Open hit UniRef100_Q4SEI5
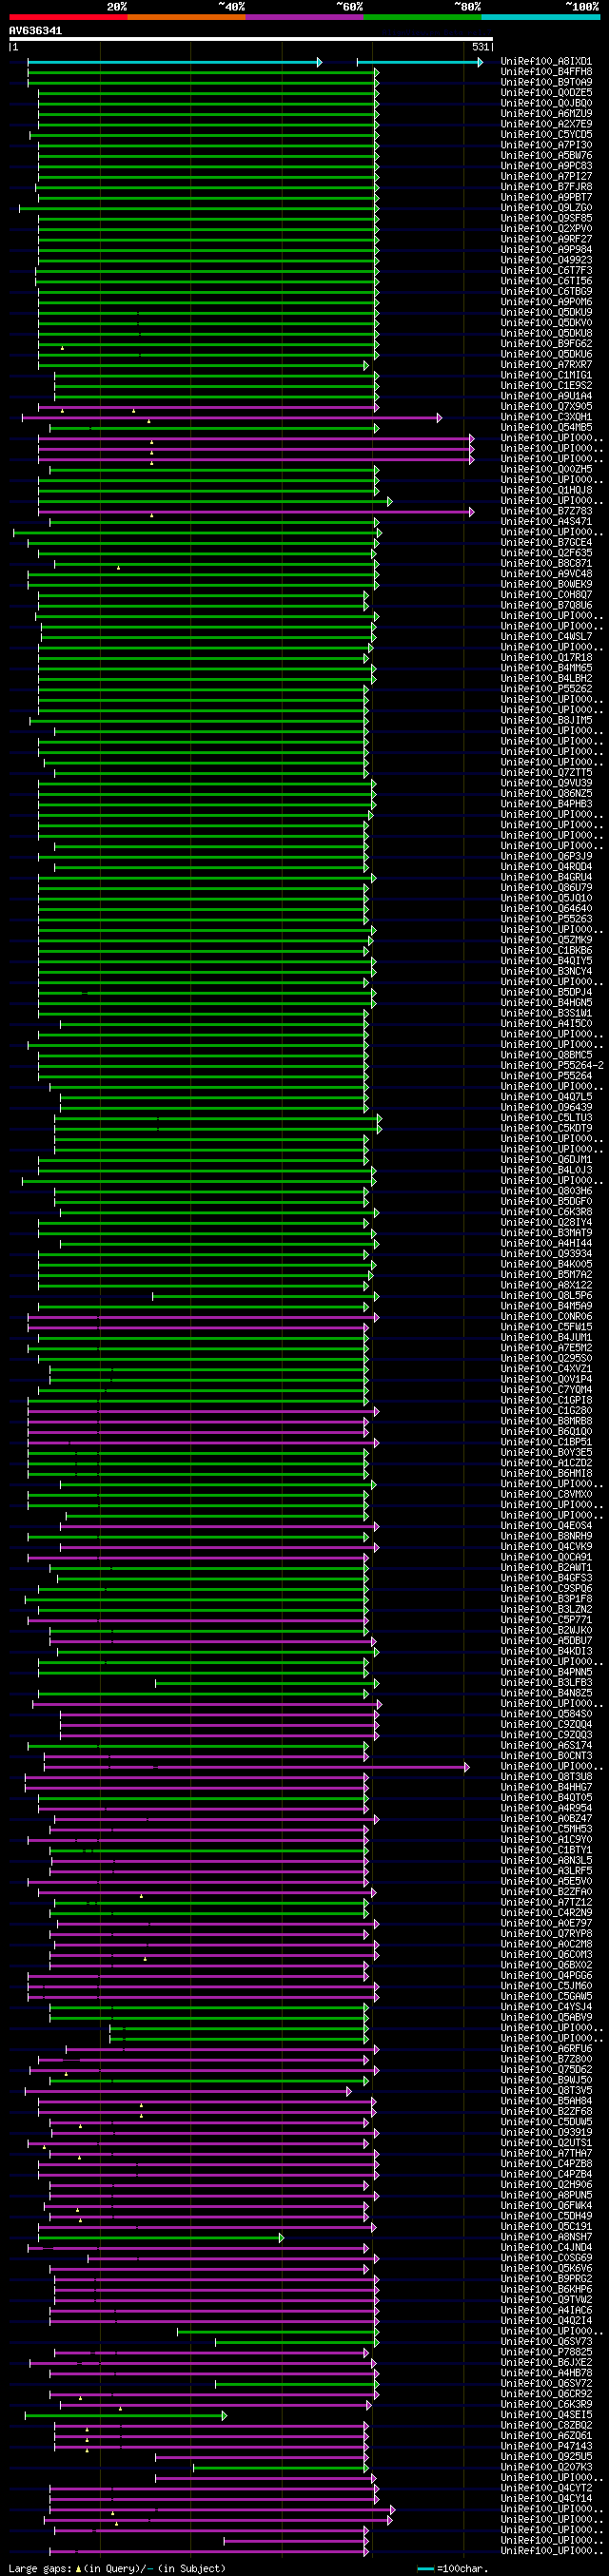This screenshot has width=609, height=2576. pos(546,2416)
